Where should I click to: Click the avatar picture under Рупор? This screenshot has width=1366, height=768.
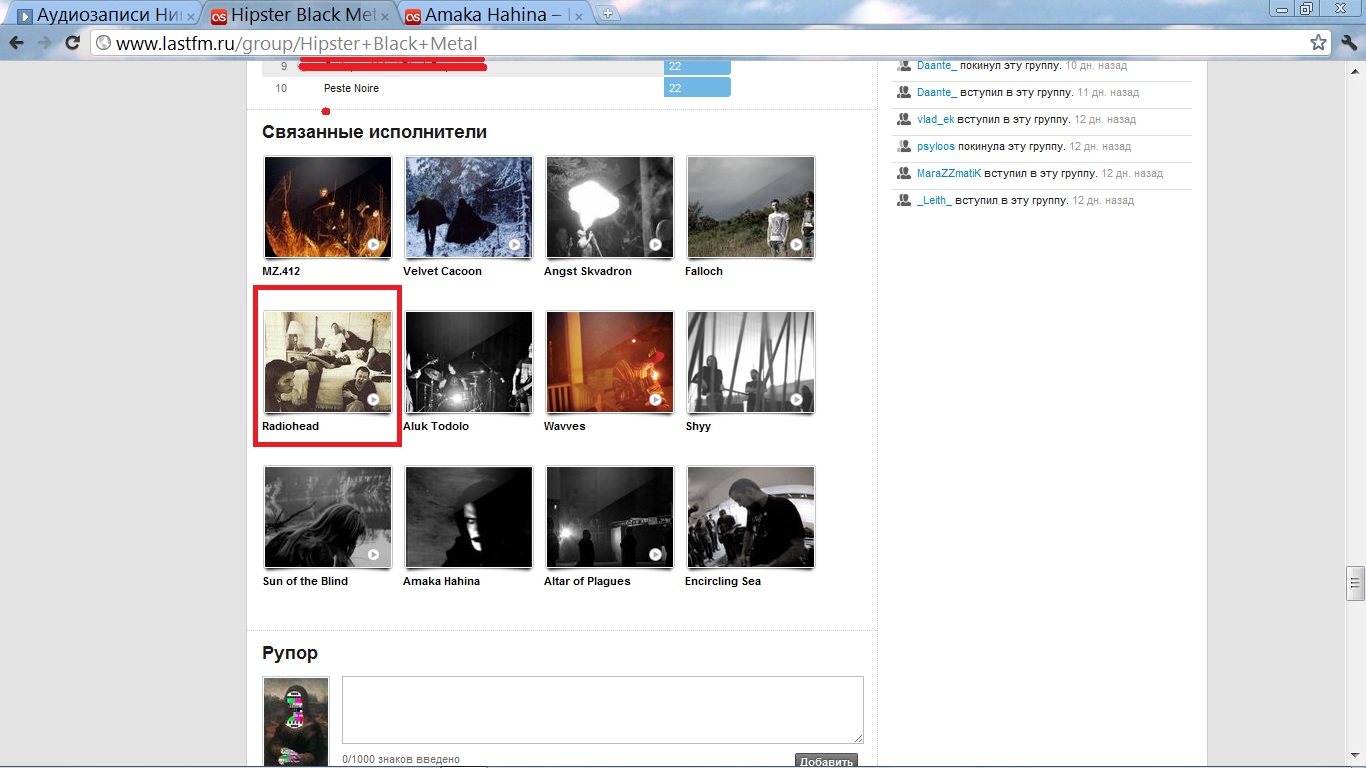[294, 722]
